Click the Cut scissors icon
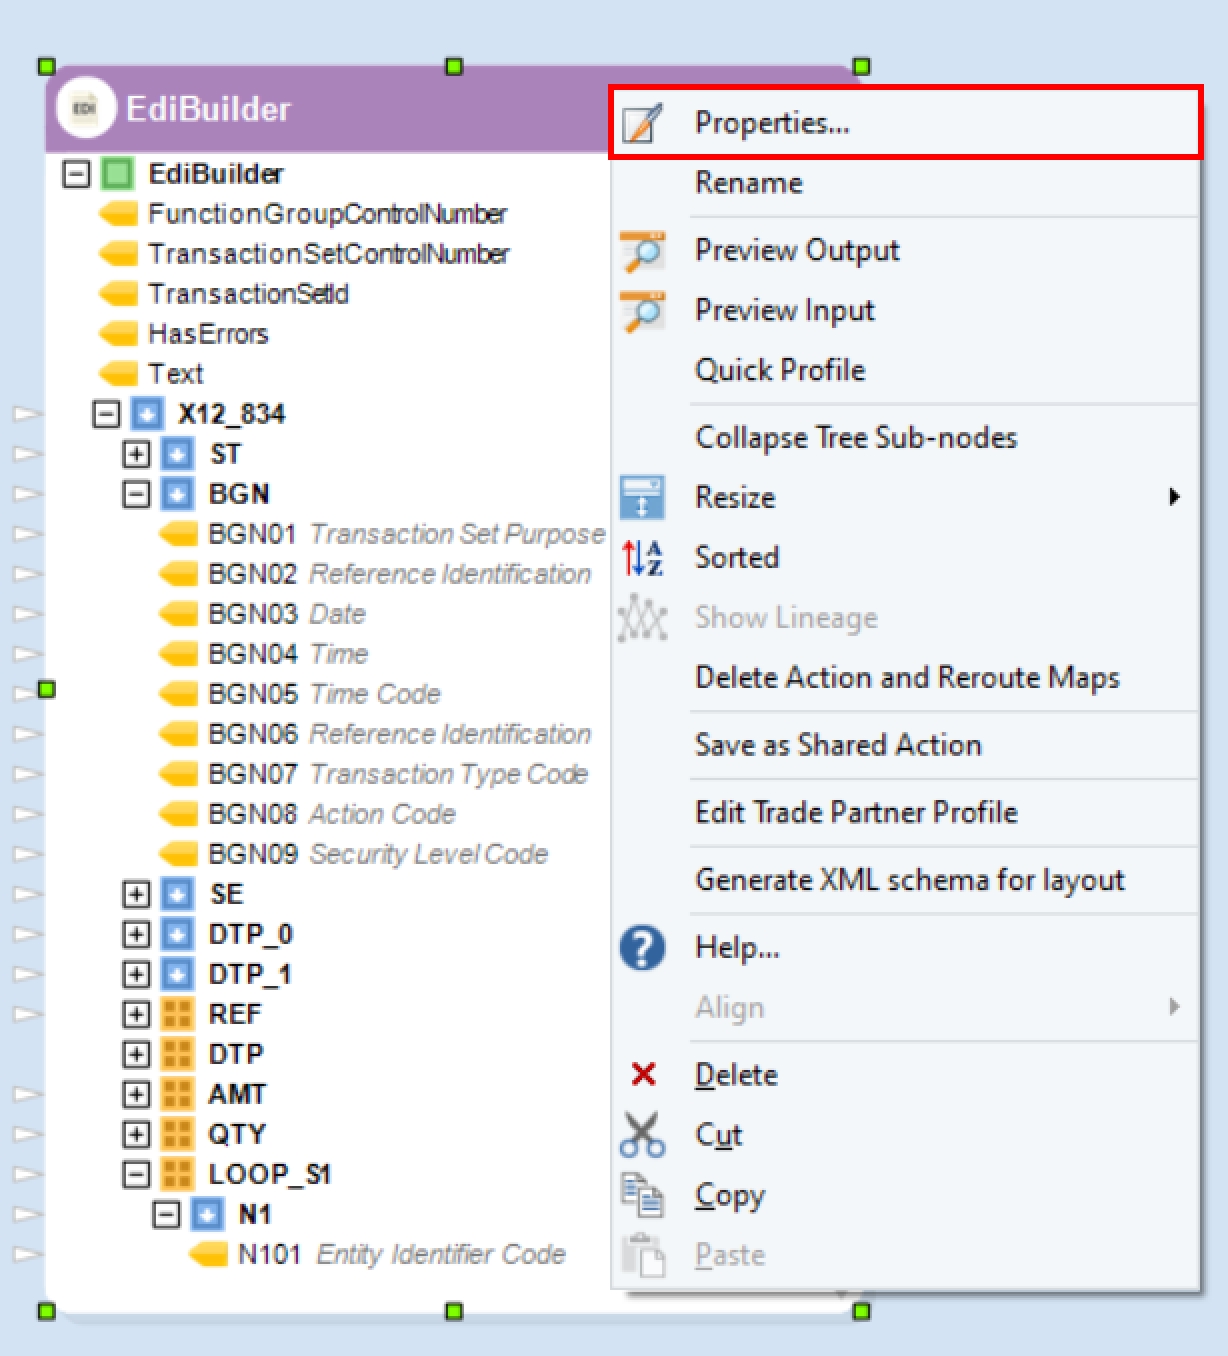Viewport: 1228px width, 1356px height. [x=641, y=1135]
